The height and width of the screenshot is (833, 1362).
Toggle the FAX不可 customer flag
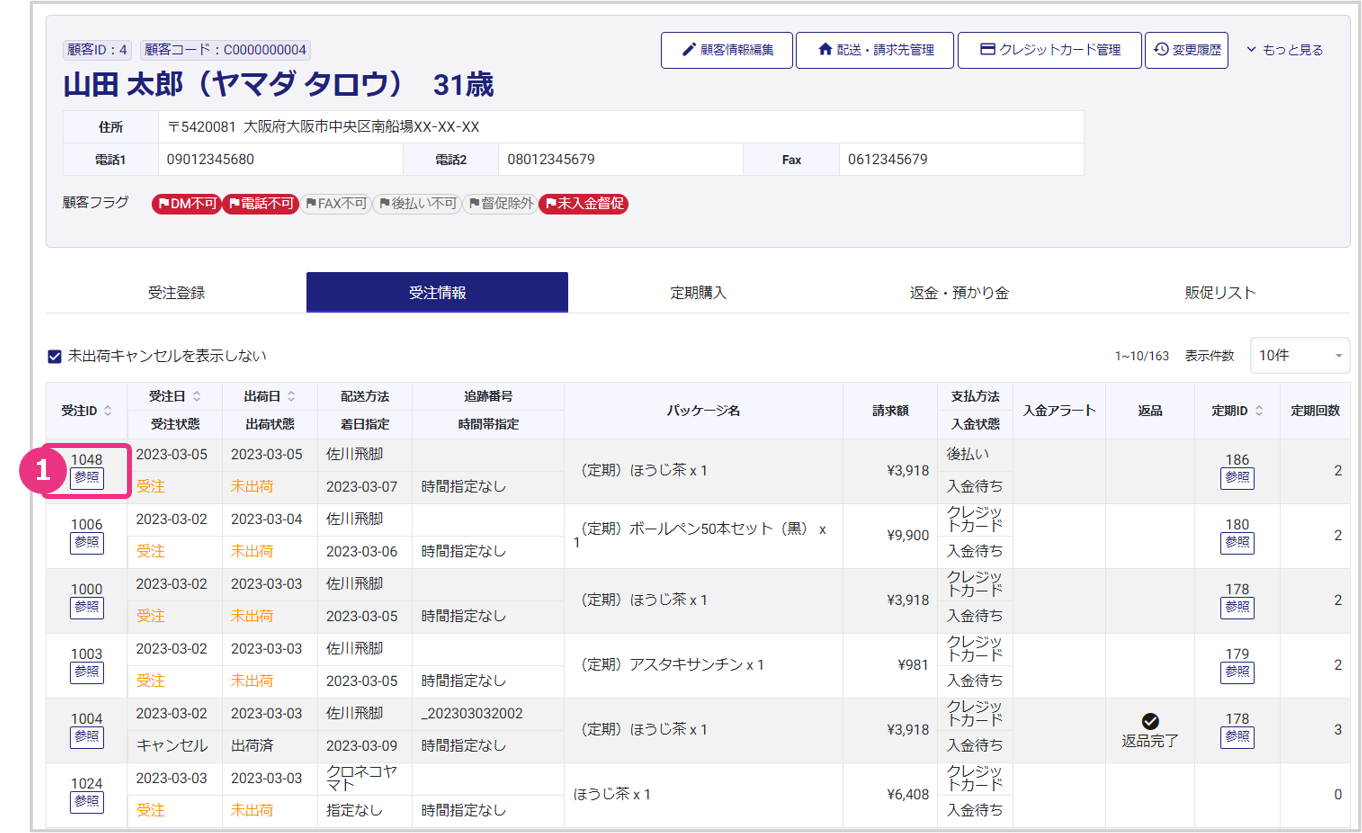pos(335,204)
